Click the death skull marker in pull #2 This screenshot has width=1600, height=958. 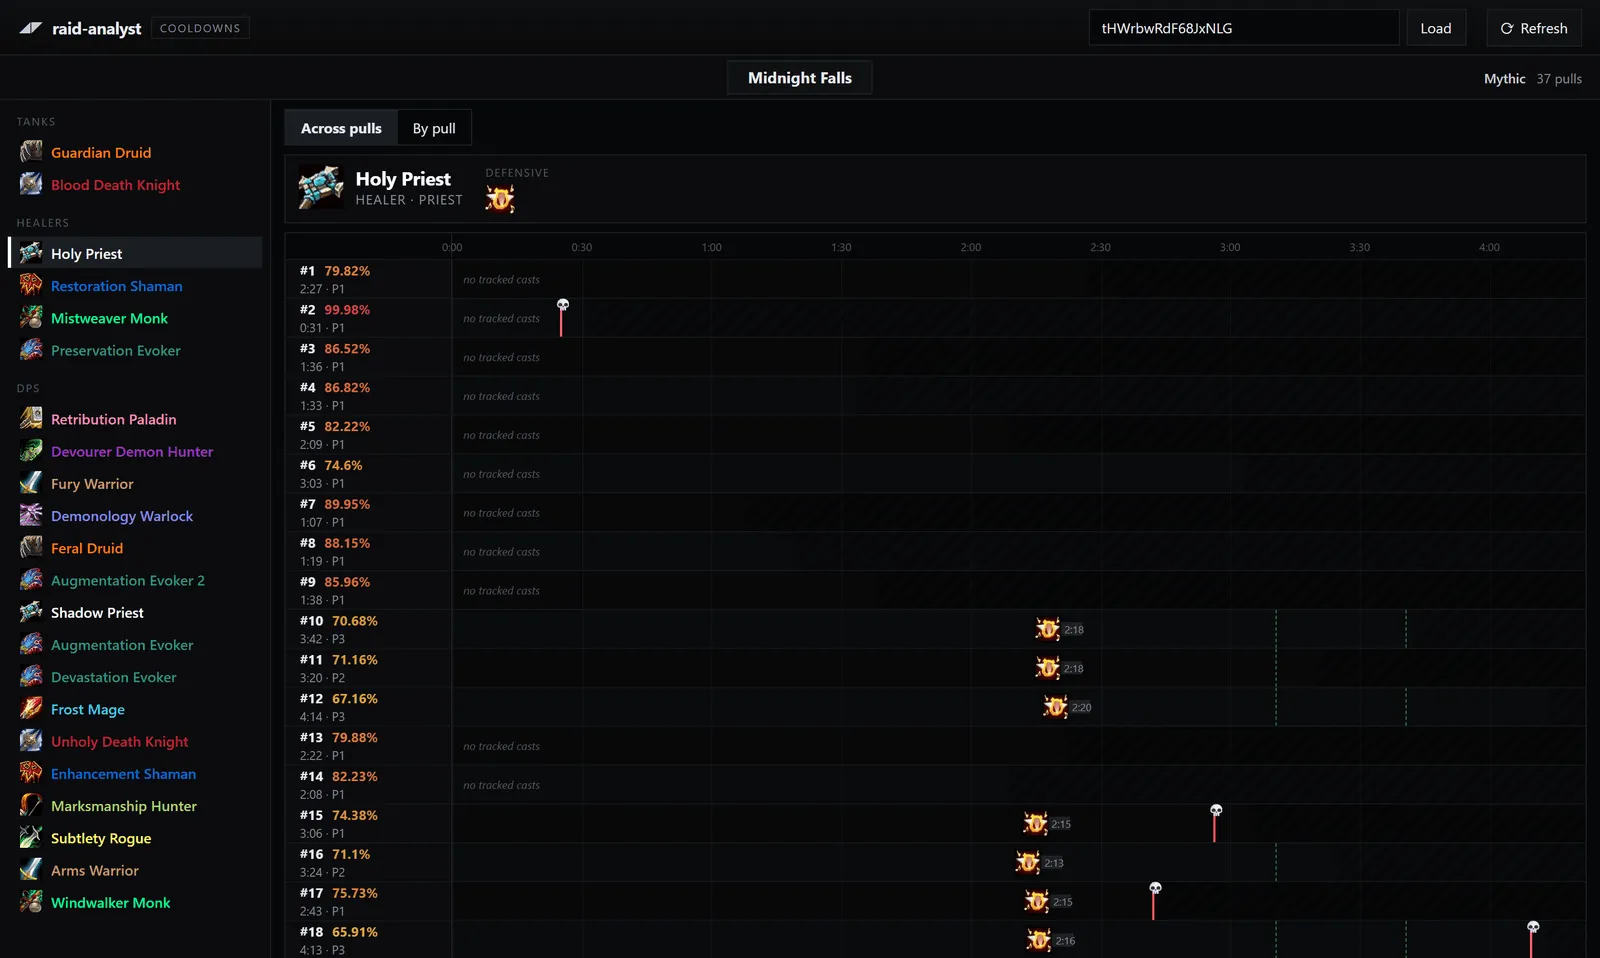pos(563,305)
